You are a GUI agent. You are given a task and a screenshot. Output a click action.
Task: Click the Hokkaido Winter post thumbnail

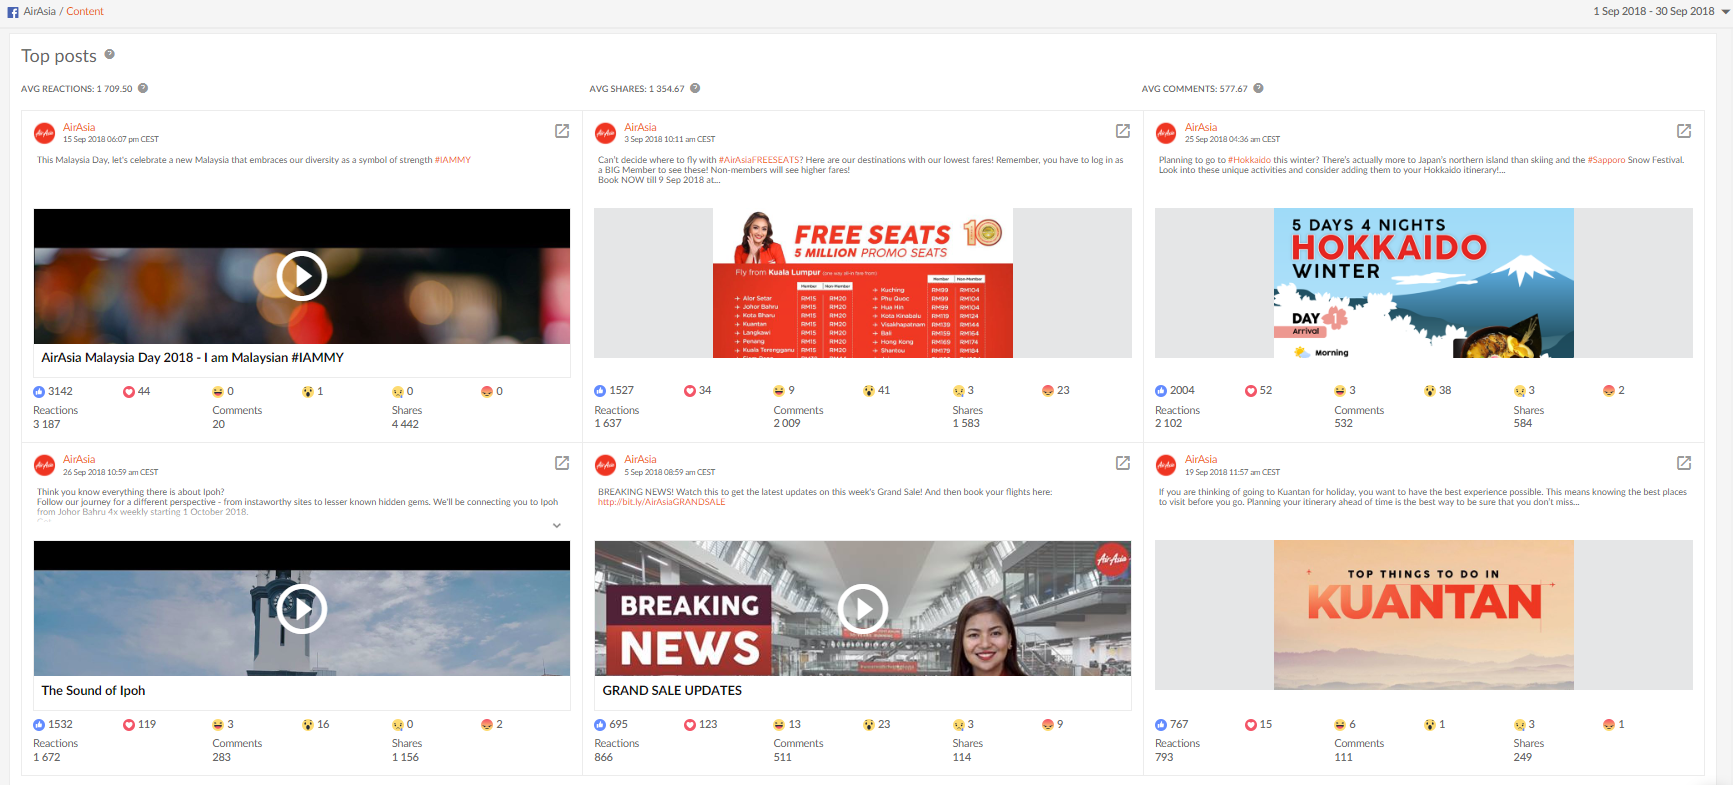(x=1423, y=283)
